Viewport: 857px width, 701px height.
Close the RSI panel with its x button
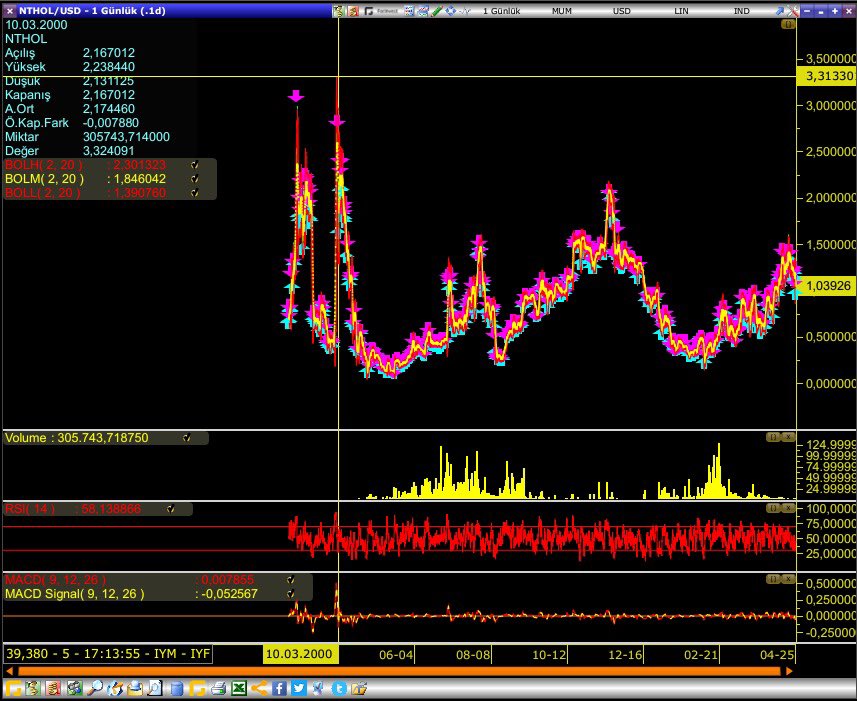[788, 508]
